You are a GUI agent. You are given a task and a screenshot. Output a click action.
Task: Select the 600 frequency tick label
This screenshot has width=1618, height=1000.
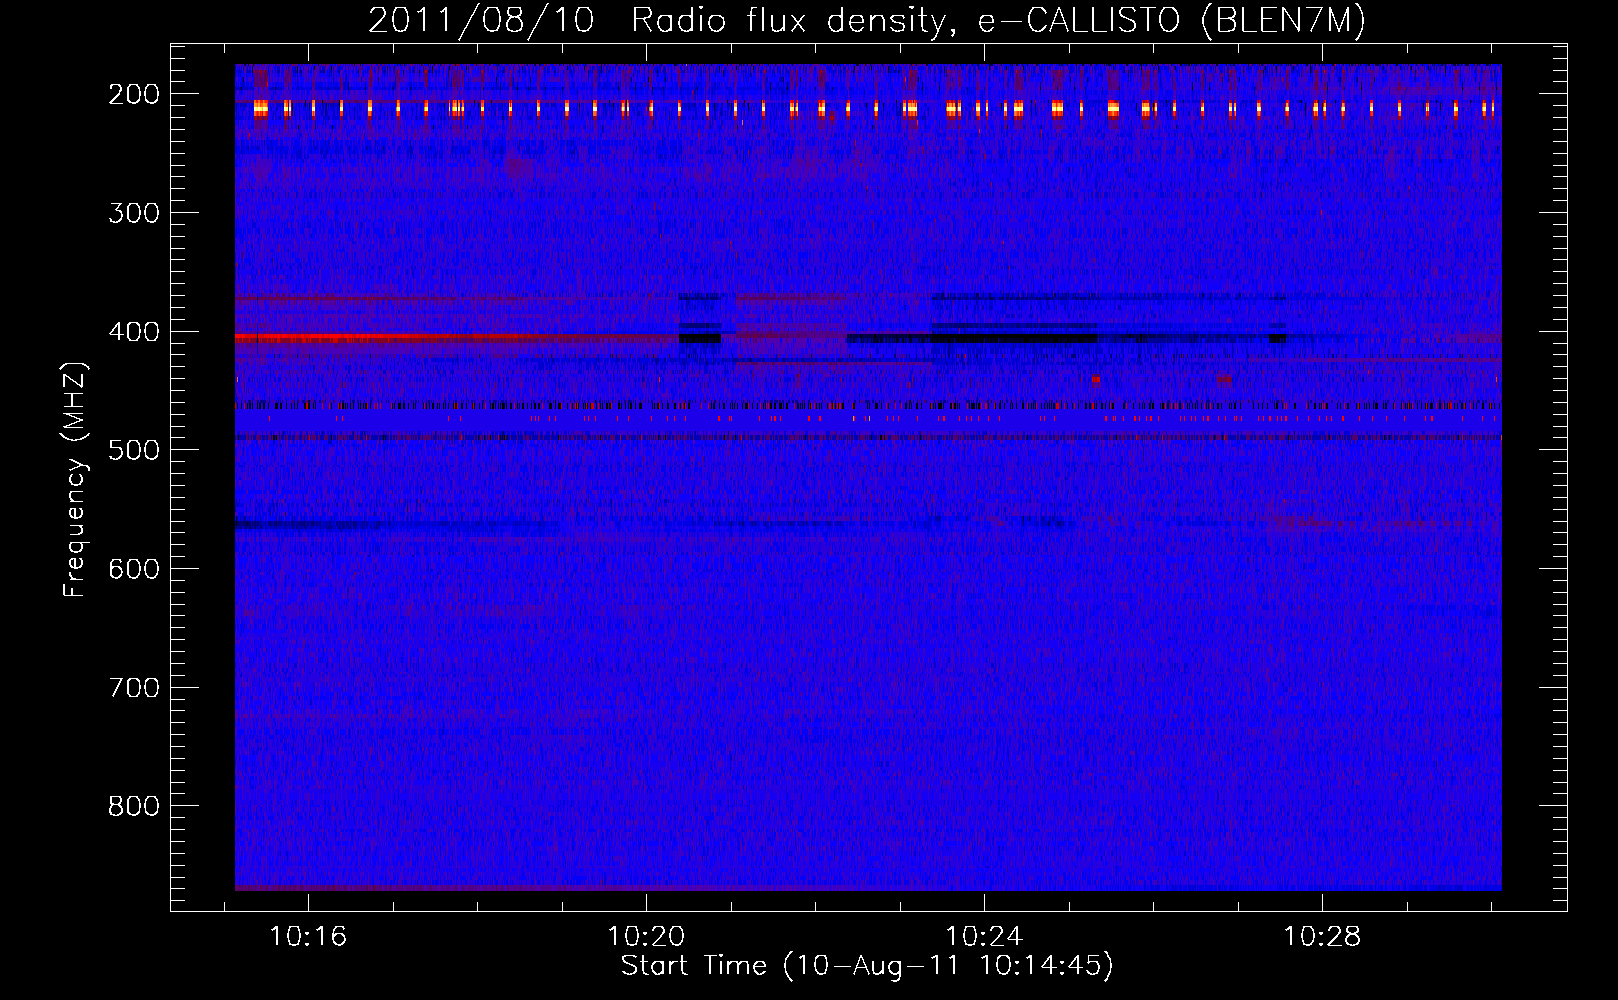coord(134,569)
